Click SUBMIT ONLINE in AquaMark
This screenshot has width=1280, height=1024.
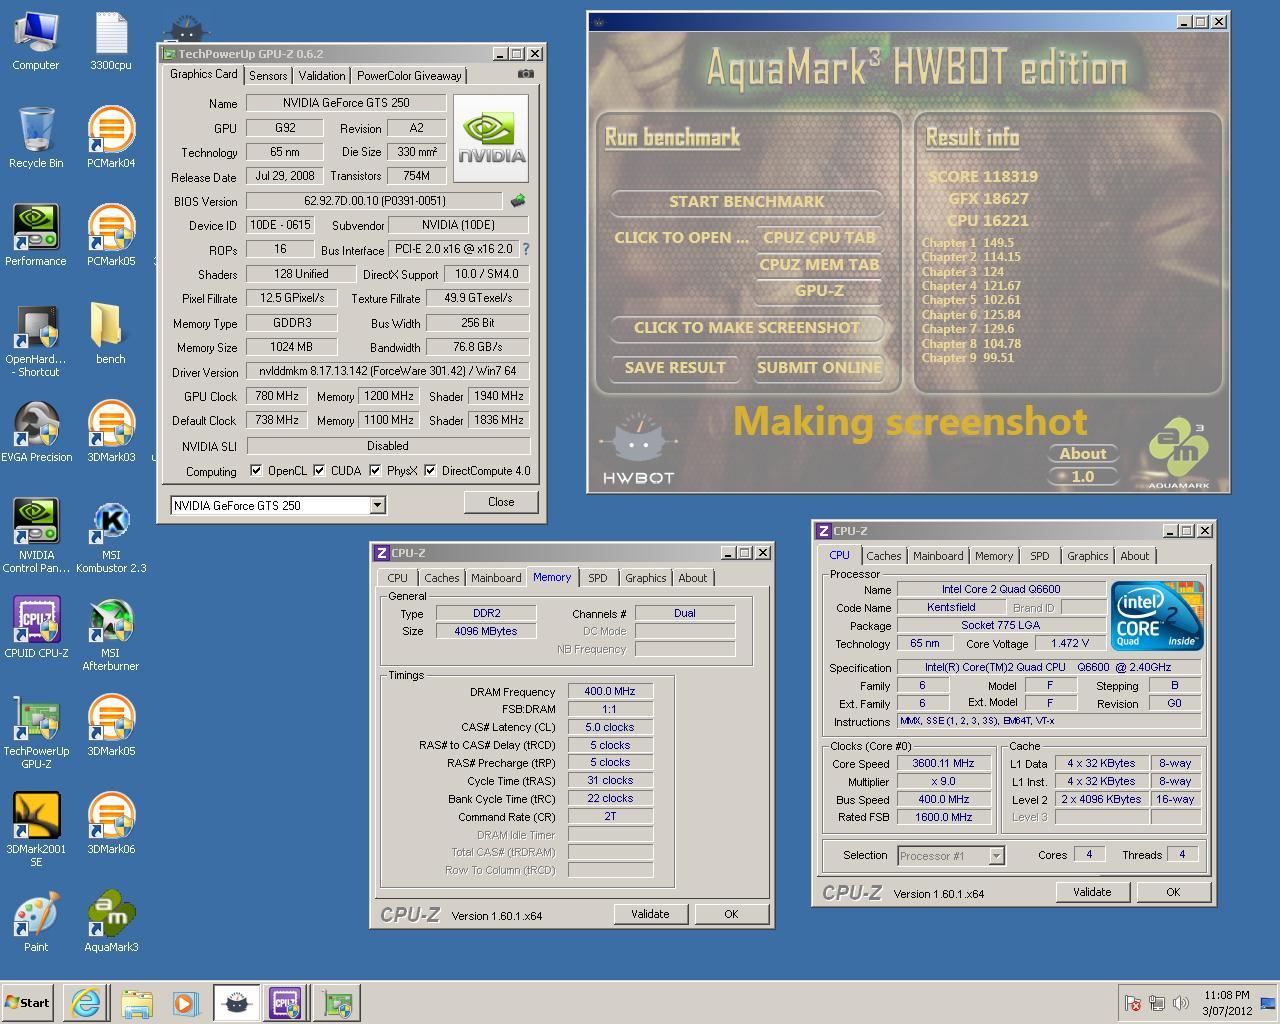click(819, 368)
